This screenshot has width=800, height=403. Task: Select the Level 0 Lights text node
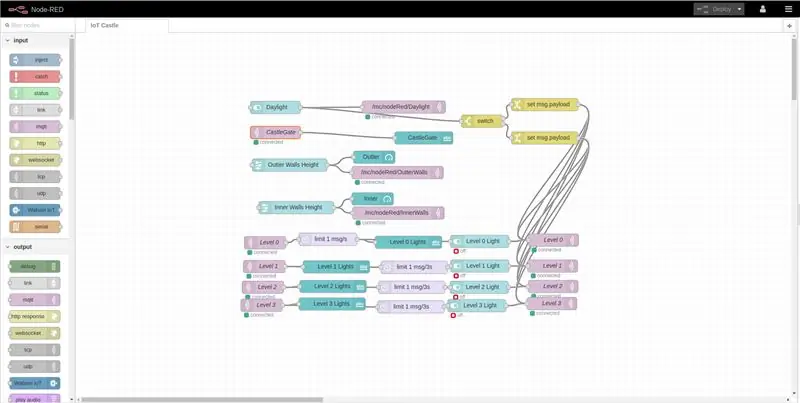tap(408, 242)
